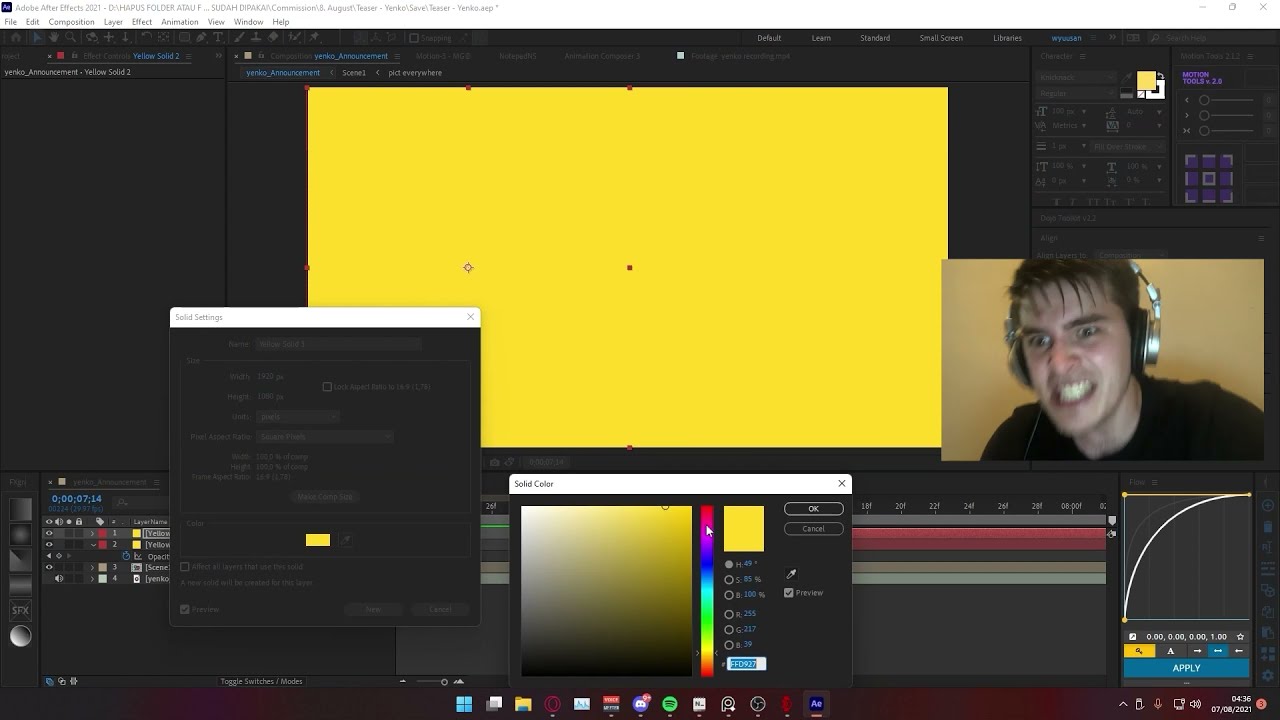
Task: Click the APPLY button in easing panel
Action: [x=1186, y=668]
